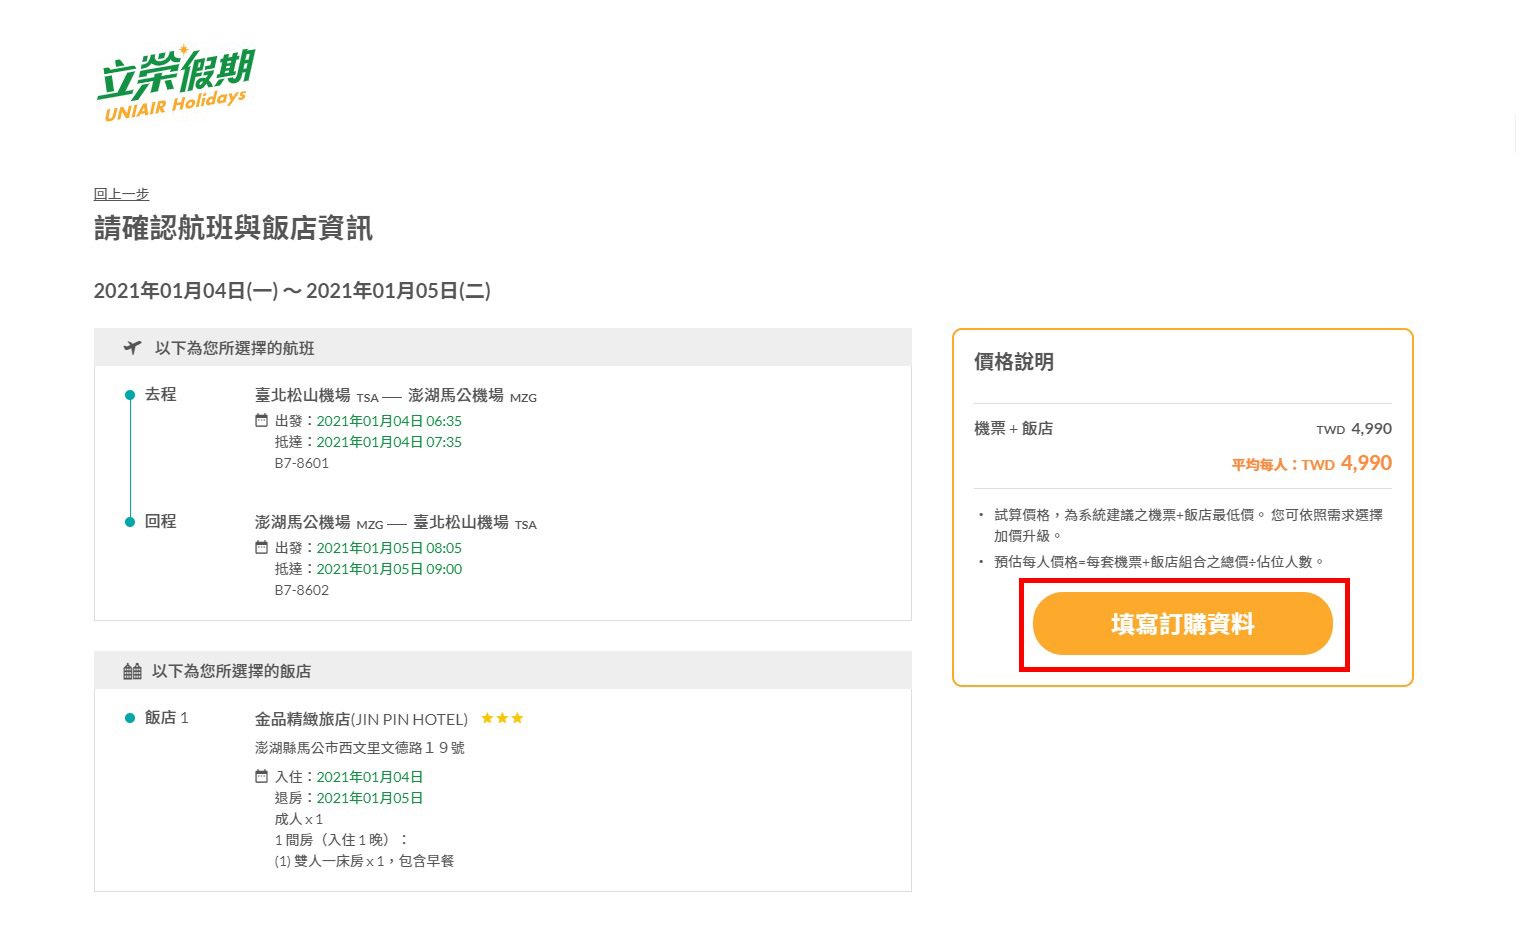Viewport: 1516px width, 948px height.
Task: Click the 價格說明 heading
Action: (1014, 362)
